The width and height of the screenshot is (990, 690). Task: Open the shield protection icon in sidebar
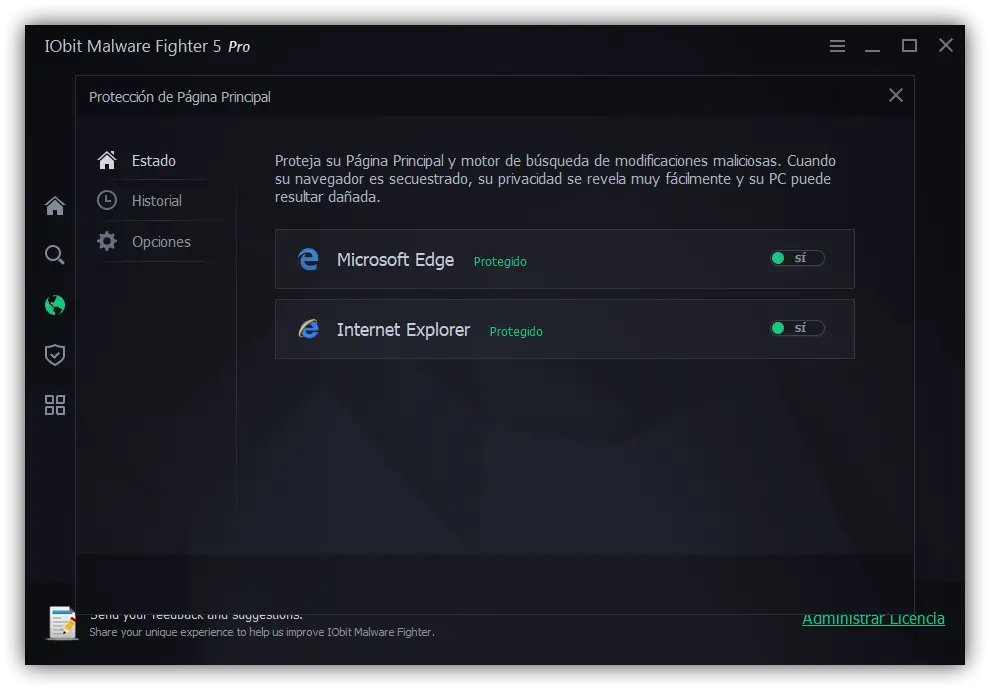55,355
